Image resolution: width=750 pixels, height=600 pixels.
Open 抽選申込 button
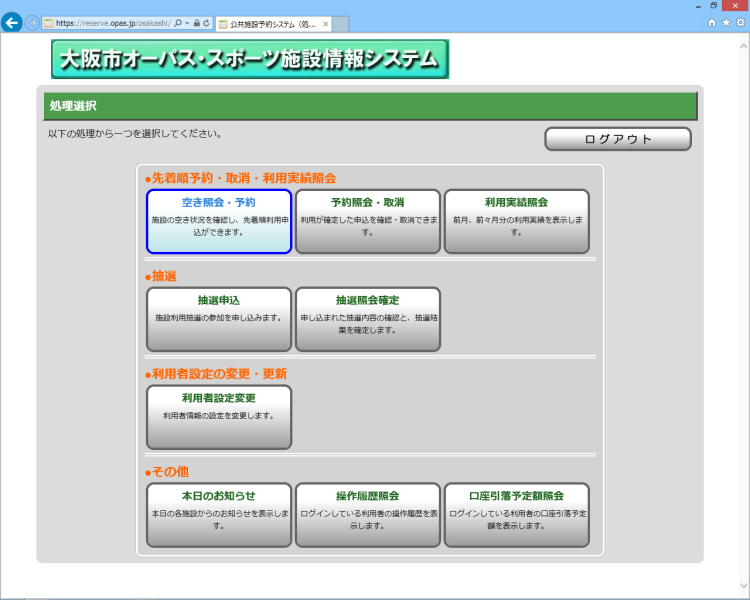[219, 319]
